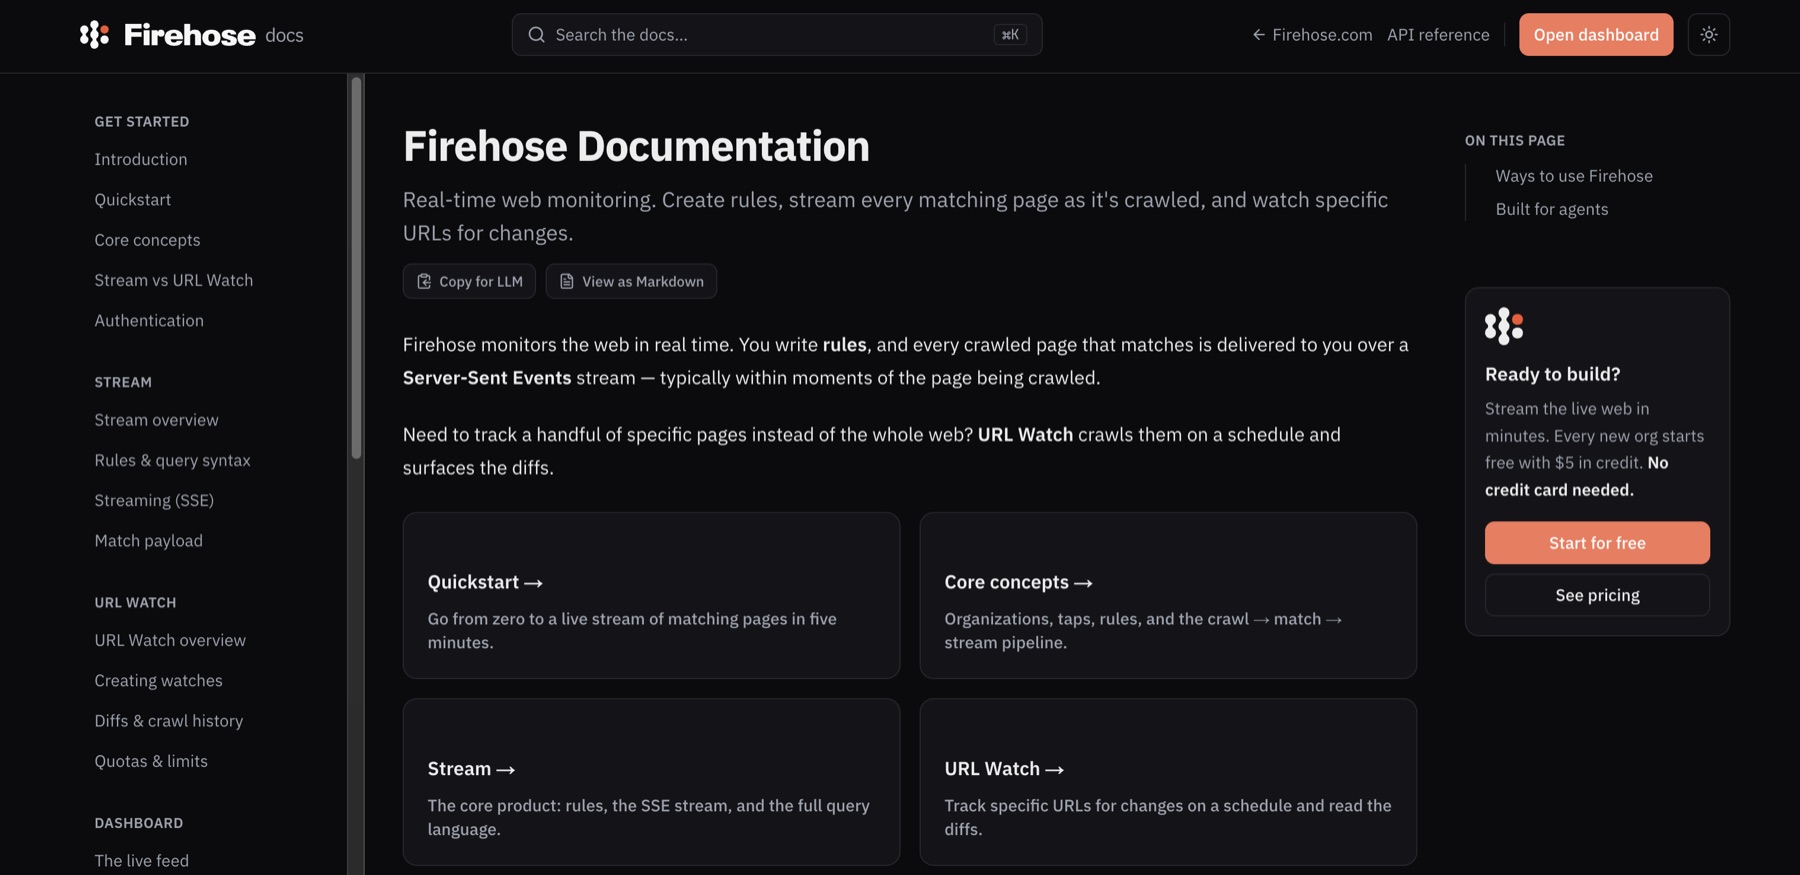Open The live feed page
Viewport: 1800px width, 875px height.
pos(141,861)
